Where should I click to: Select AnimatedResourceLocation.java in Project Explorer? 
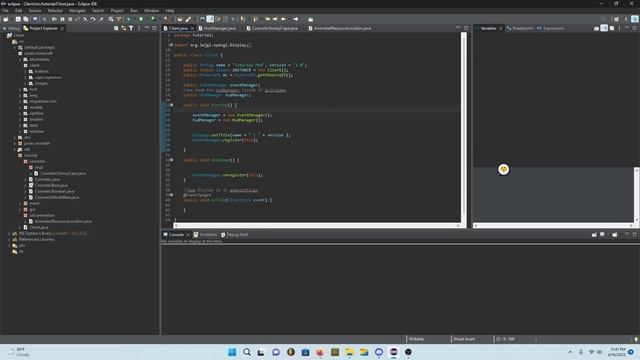point(63,221)
